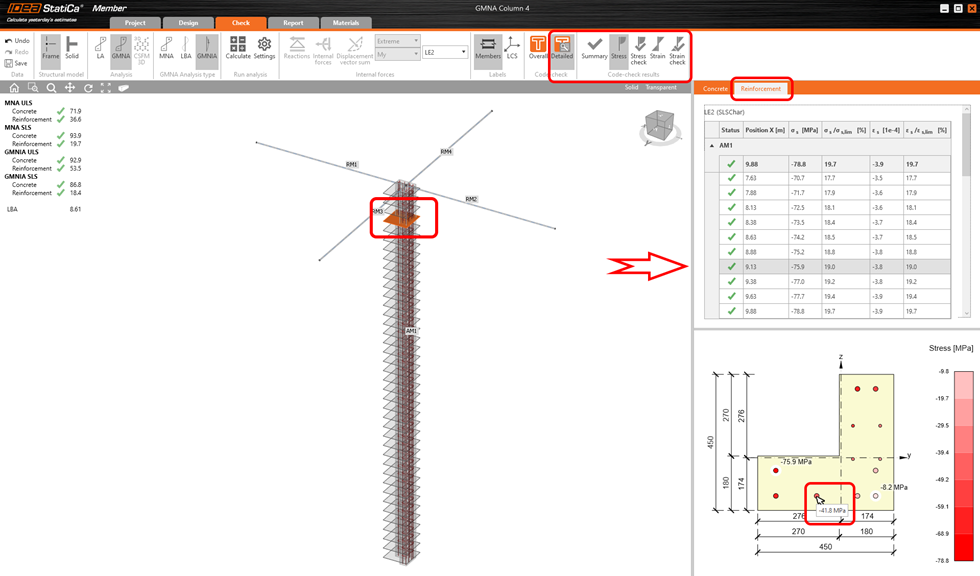Switch to the Report tab
This screenshot has height=576, width=980.
coord(293,23)
